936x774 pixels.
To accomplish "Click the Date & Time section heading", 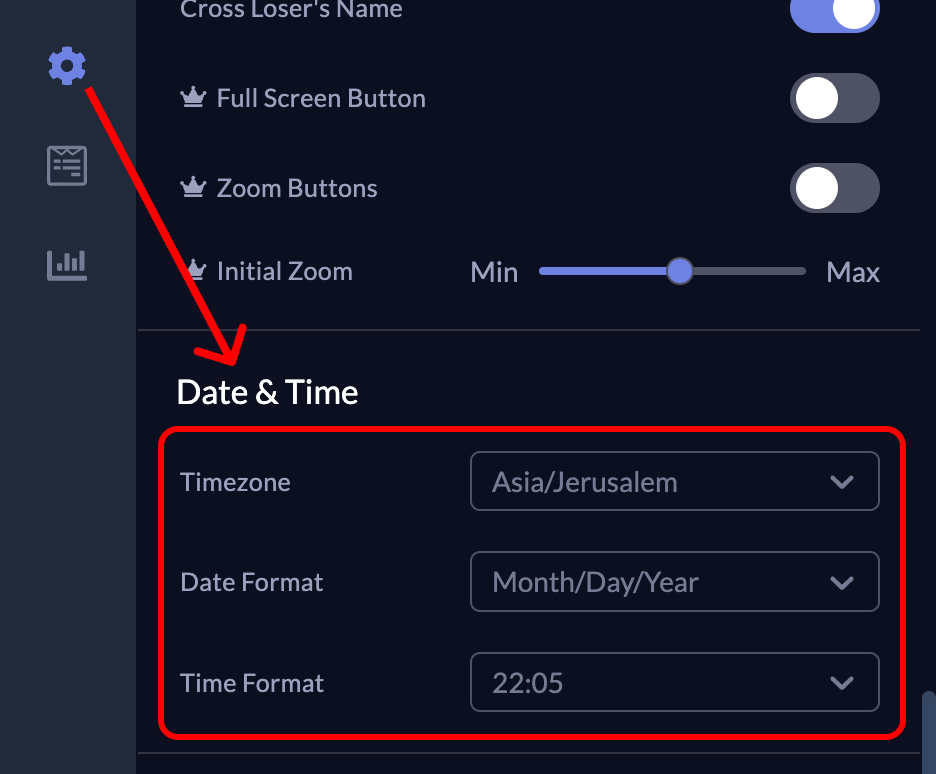I will point(267,392).
